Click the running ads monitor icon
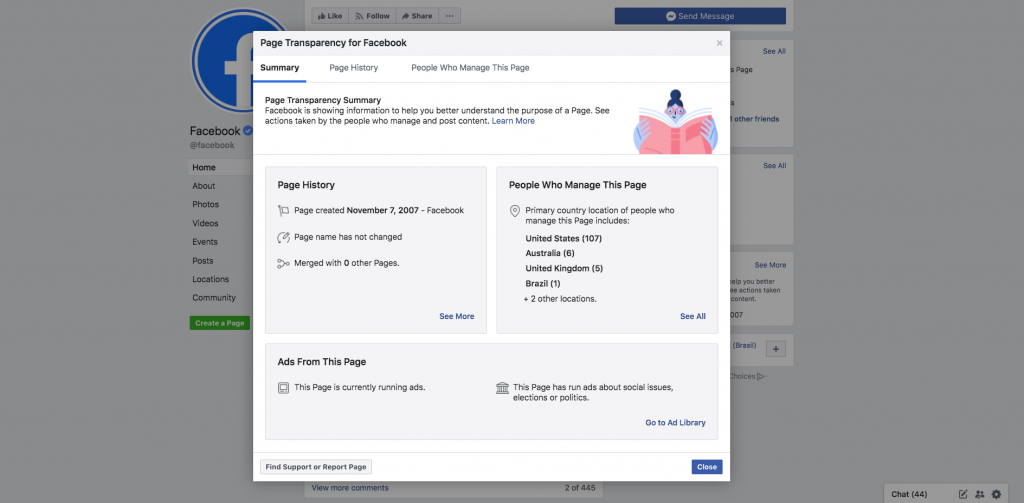 tap(283, 388)
